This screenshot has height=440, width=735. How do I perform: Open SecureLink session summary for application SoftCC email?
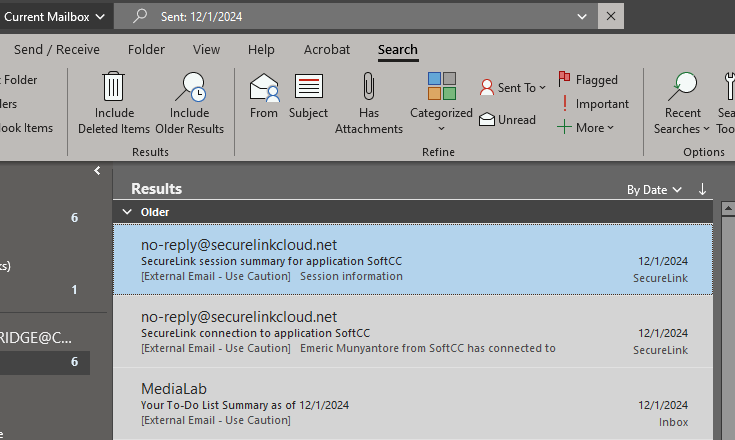click(x=413, y=260)
